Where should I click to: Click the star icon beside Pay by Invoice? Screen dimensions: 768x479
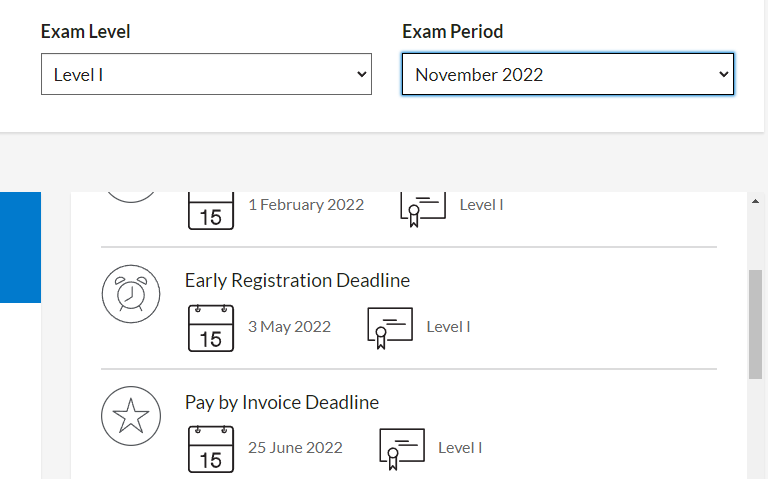tap(131, 416)
